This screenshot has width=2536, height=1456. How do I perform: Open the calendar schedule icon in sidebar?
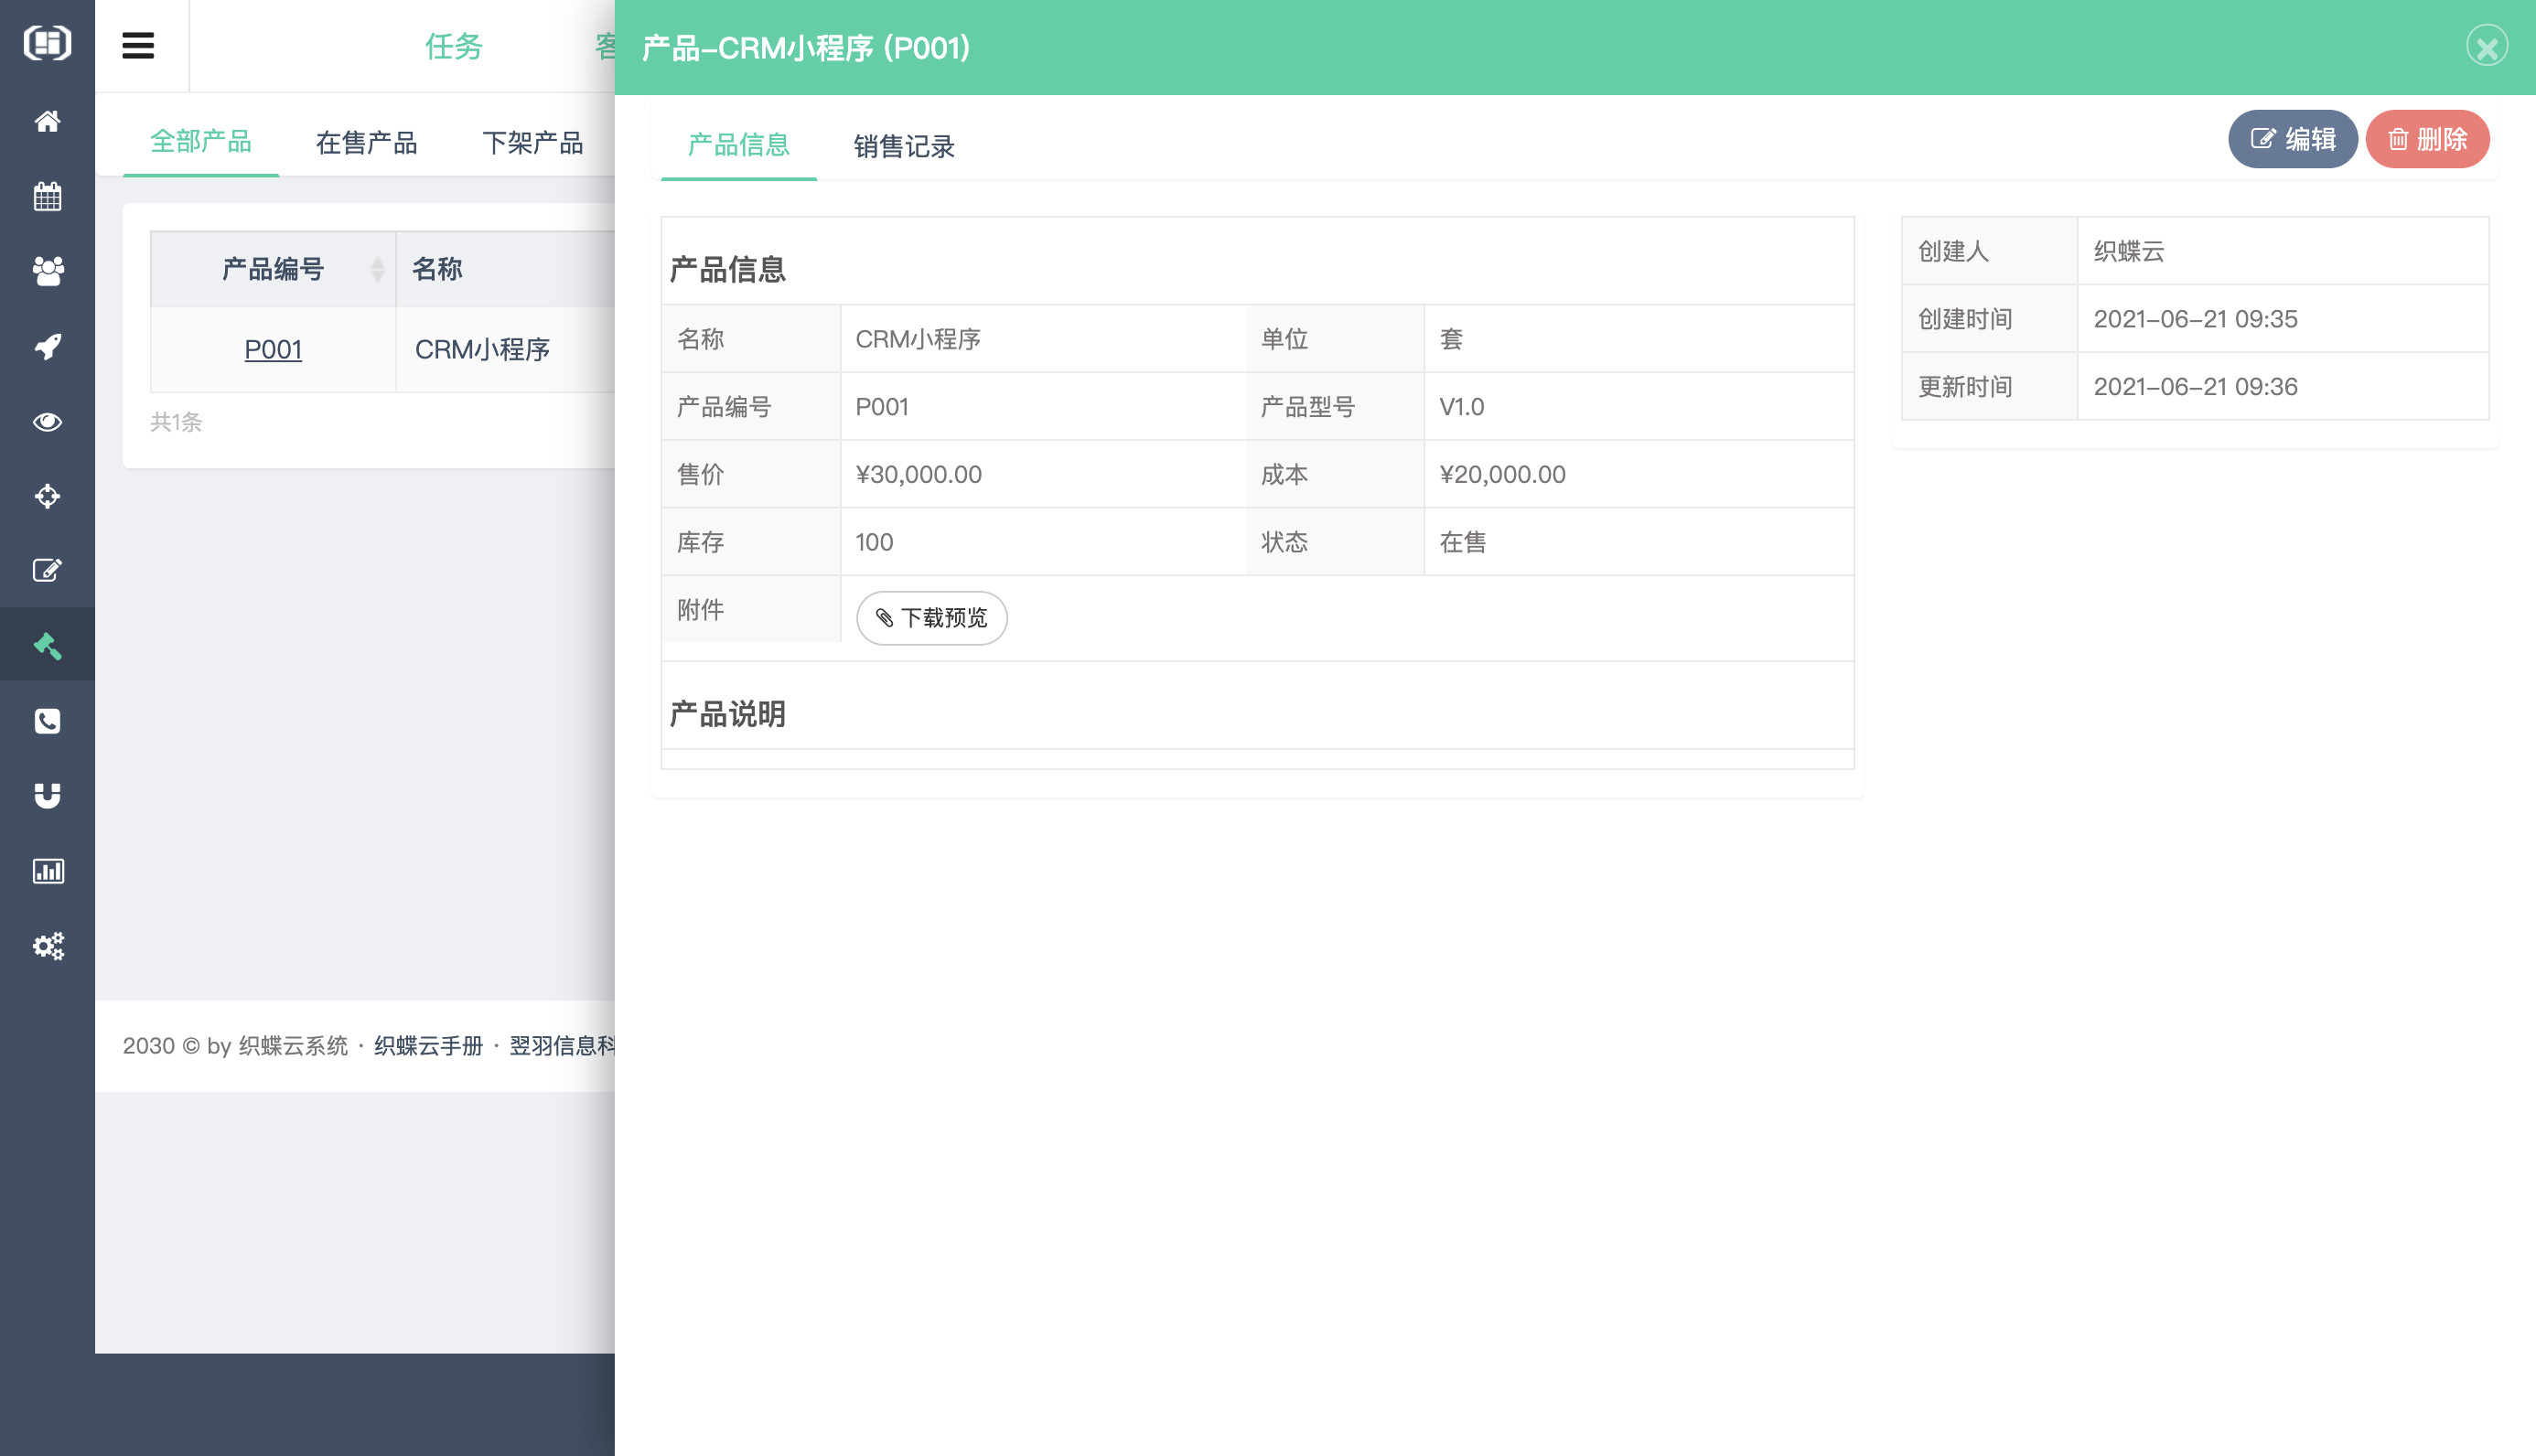[48, 196]
